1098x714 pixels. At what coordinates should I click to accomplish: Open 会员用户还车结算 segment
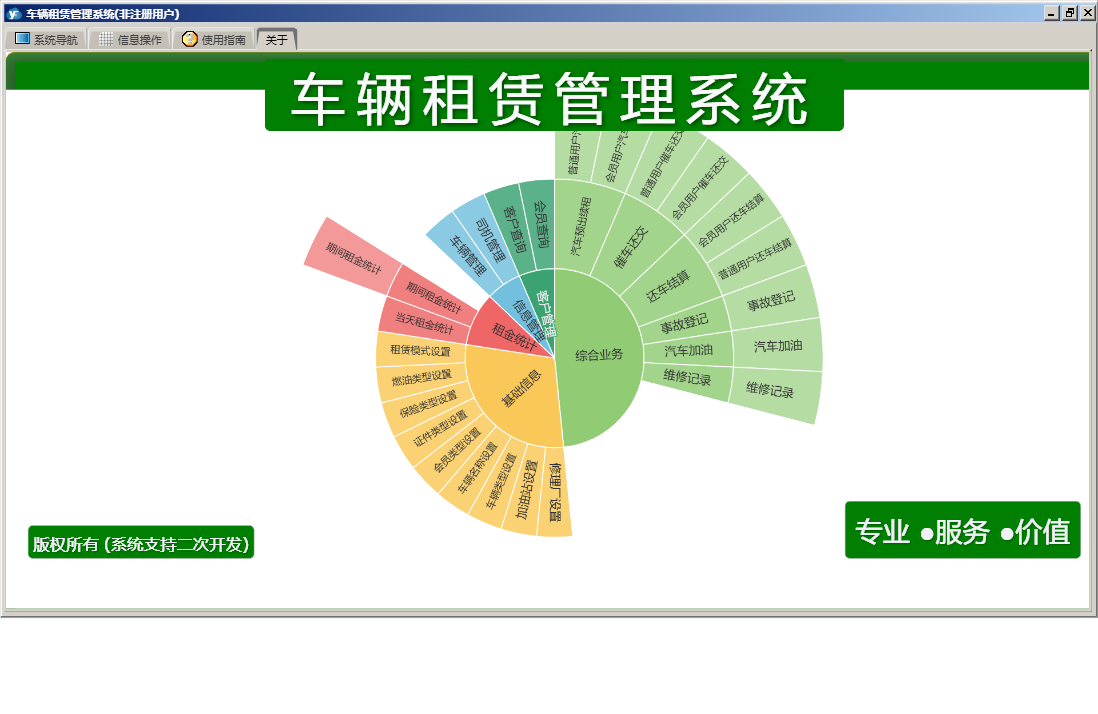(730, 220)
